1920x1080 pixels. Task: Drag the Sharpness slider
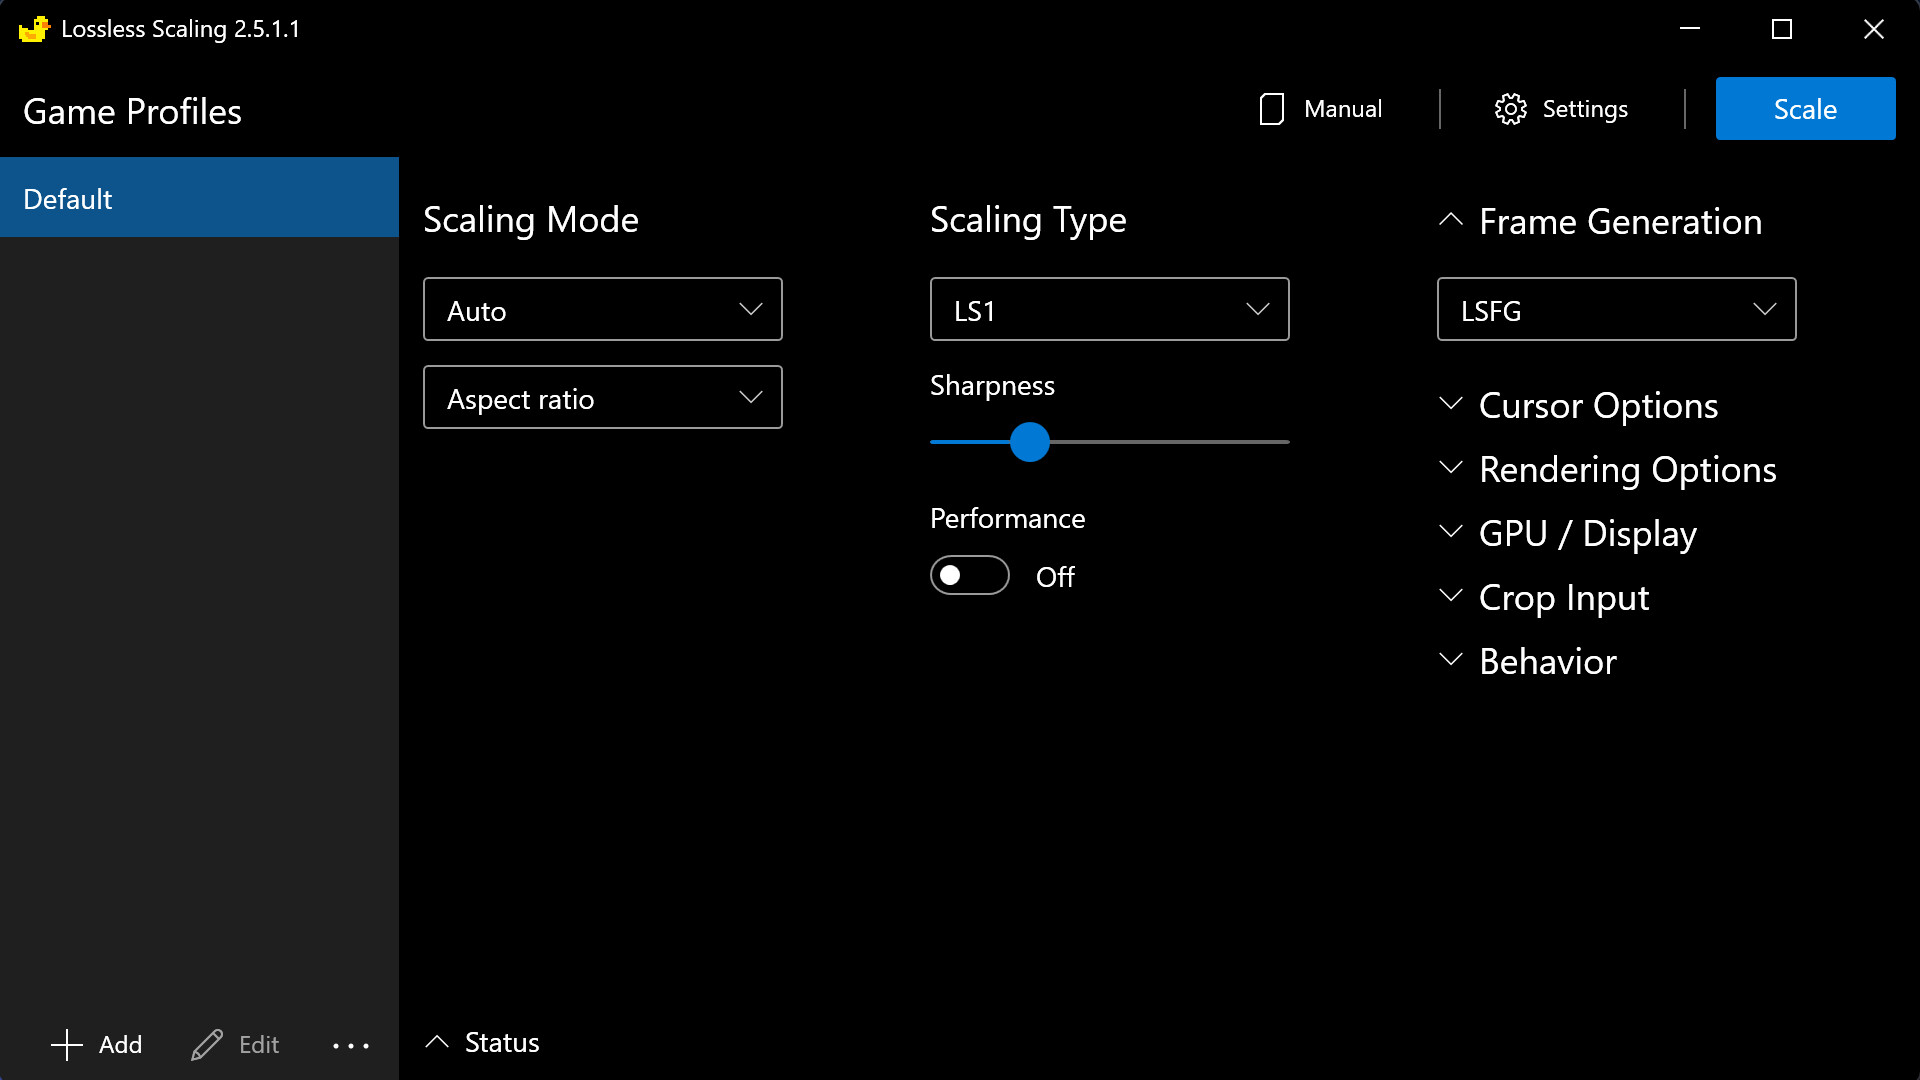point(1029,442)
